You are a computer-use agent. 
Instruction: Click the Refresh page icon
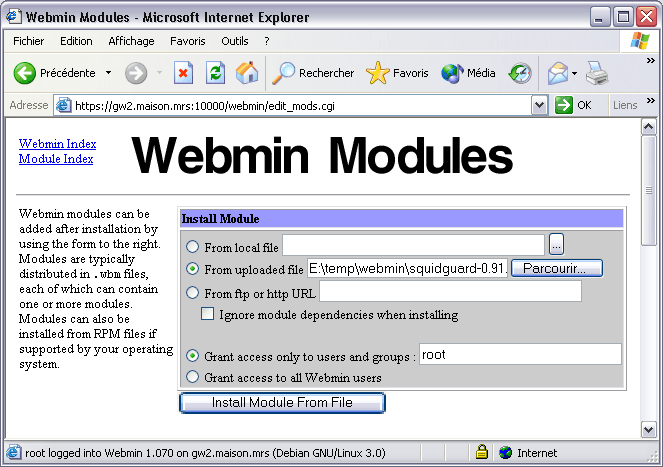pyautogui.click(x=215, y=73)
